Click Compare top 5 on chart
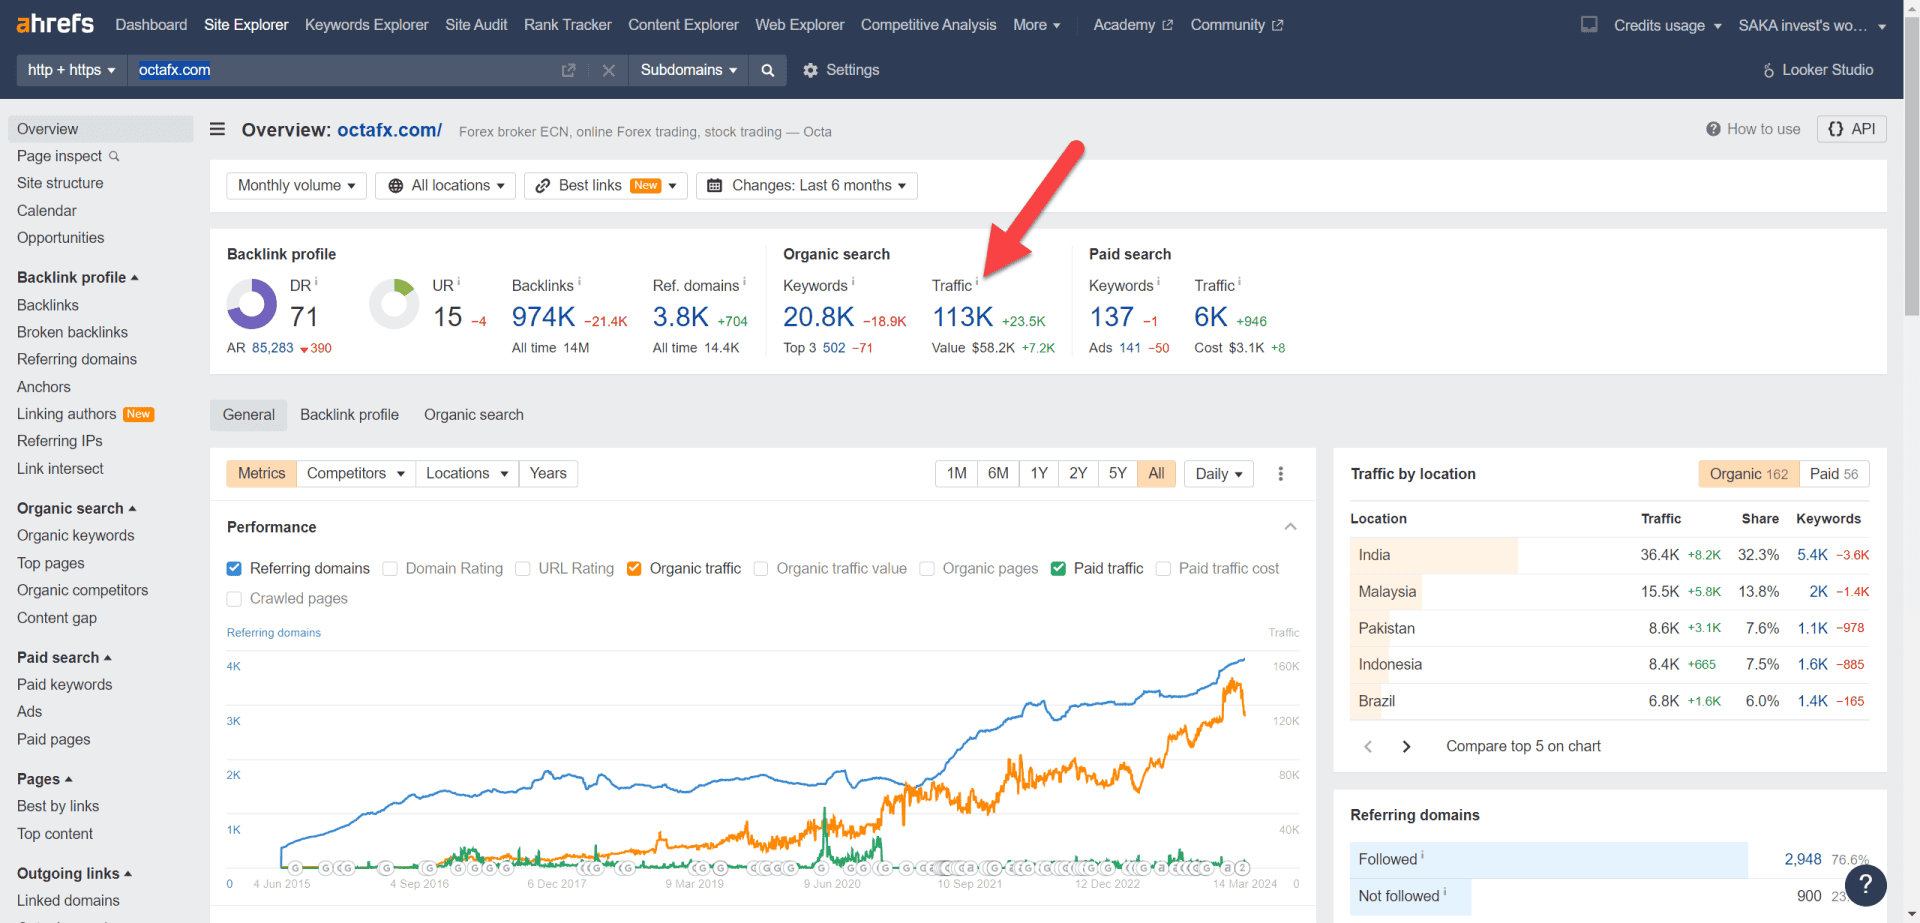 (1523, 746)
